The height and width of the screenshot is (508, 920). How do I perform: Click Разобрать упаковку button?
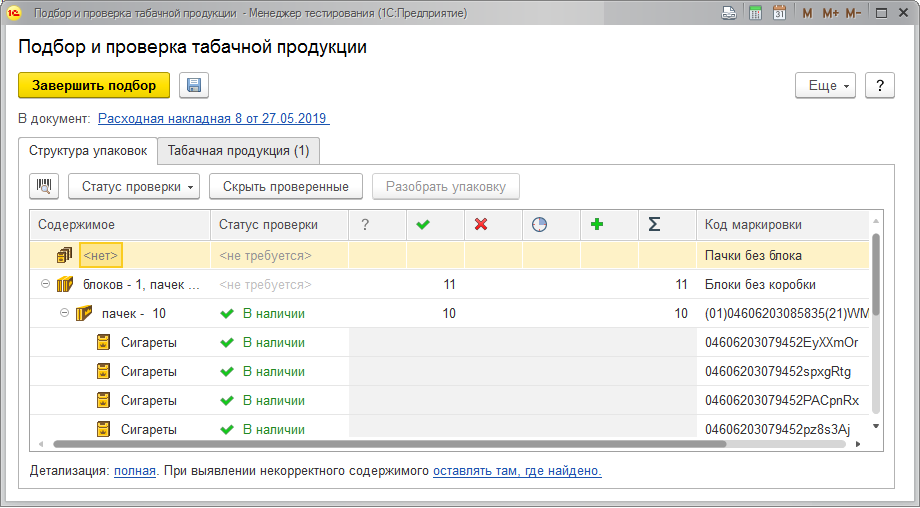446,187
